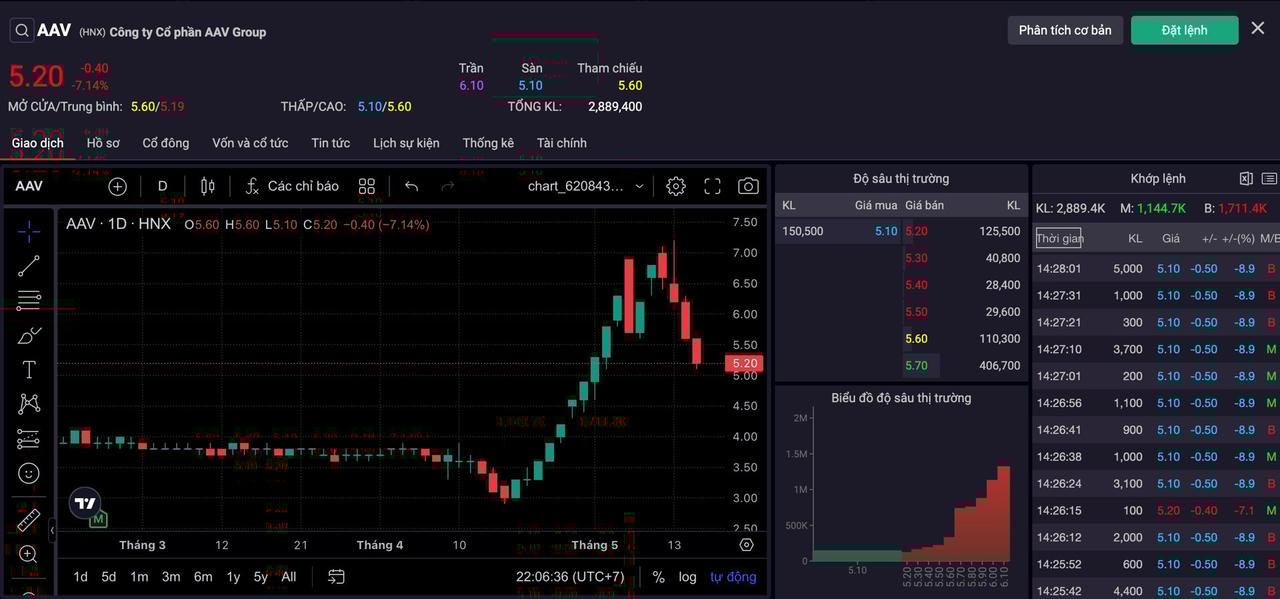Screen dimensions: 1280x599
Task: Select the brush drawing tool
Action: coord(29,335)
